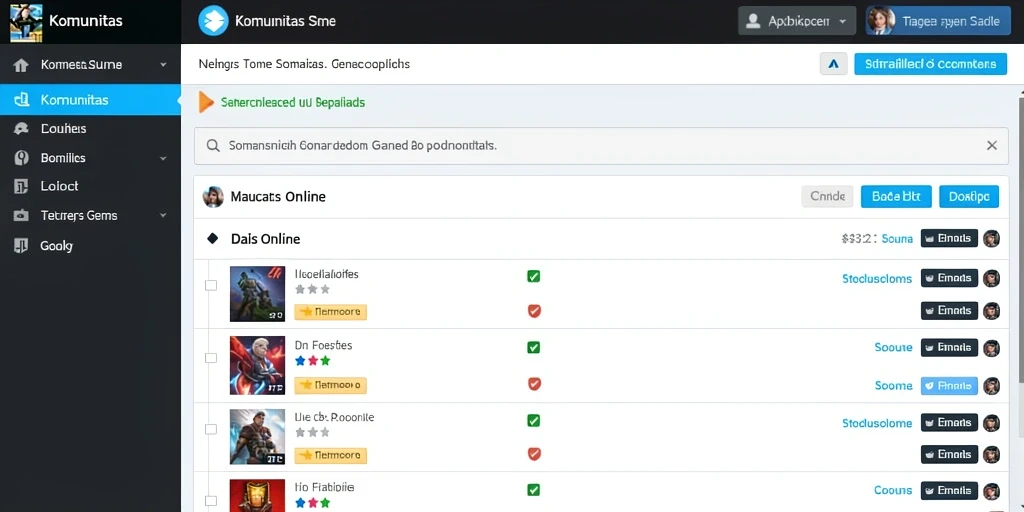Click the avatar icon next to Maucats Online

[213, 197]
